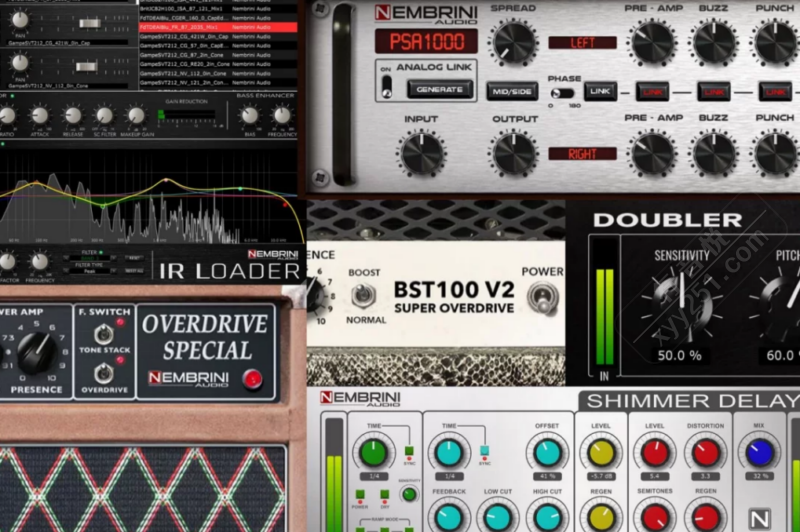This screenshot has height=532, width=800.
Task: Click the yellow Level knob
Action: point(601,453)
